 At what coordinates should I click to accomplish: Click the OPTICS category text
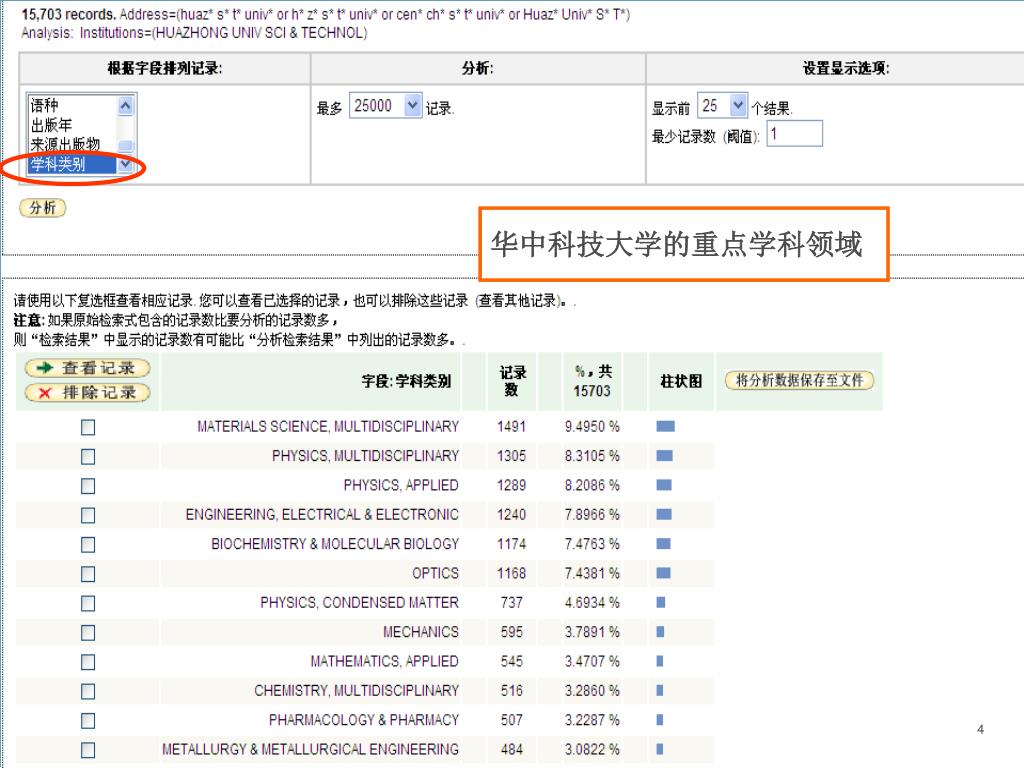click(436, 573)
